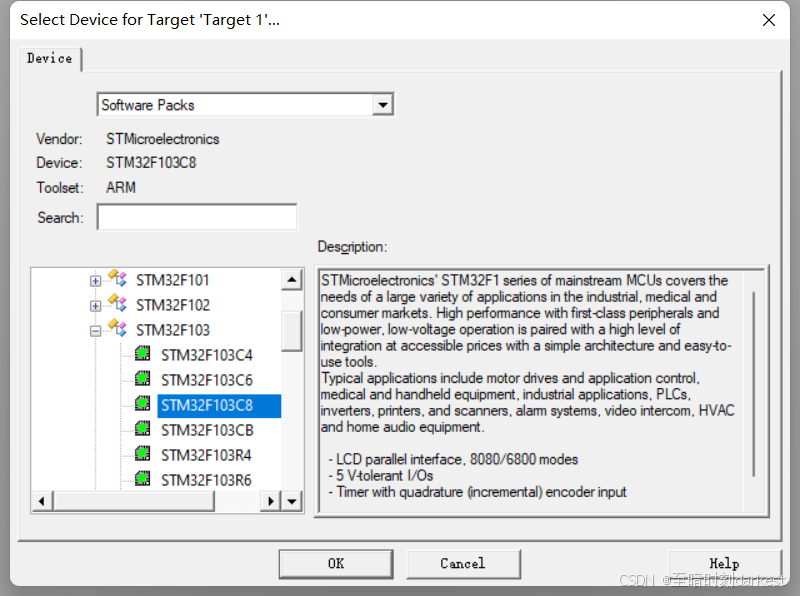This screenshot has height=596, width=800.
Task: Collapse the STM32F103 tree node
Action: [x=95, y=331]
